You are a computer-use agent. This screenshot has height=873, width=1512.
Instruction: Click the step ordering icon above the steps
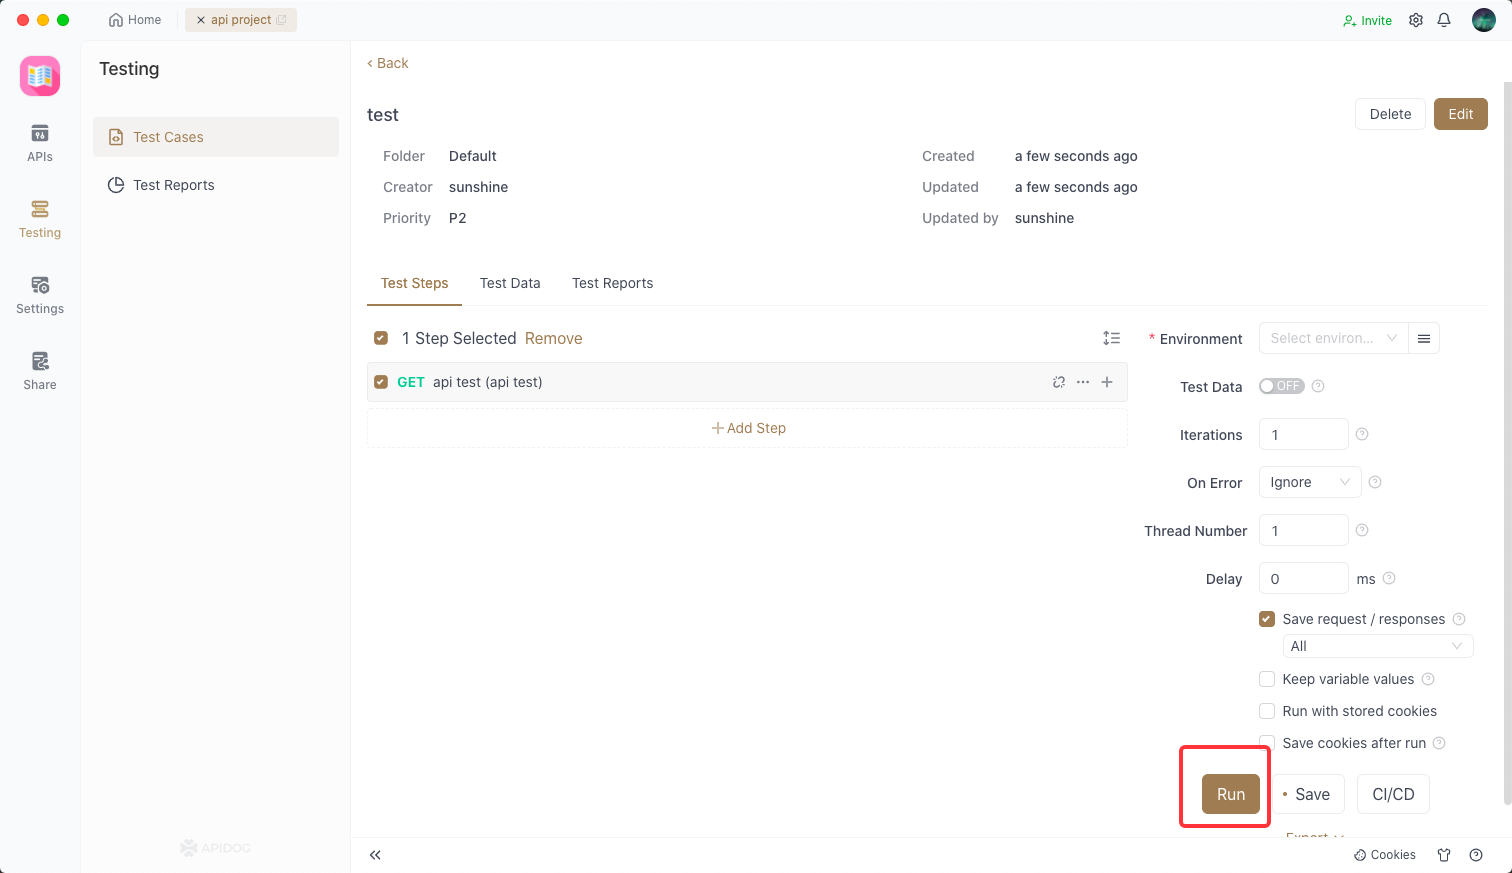point(1111,338)
